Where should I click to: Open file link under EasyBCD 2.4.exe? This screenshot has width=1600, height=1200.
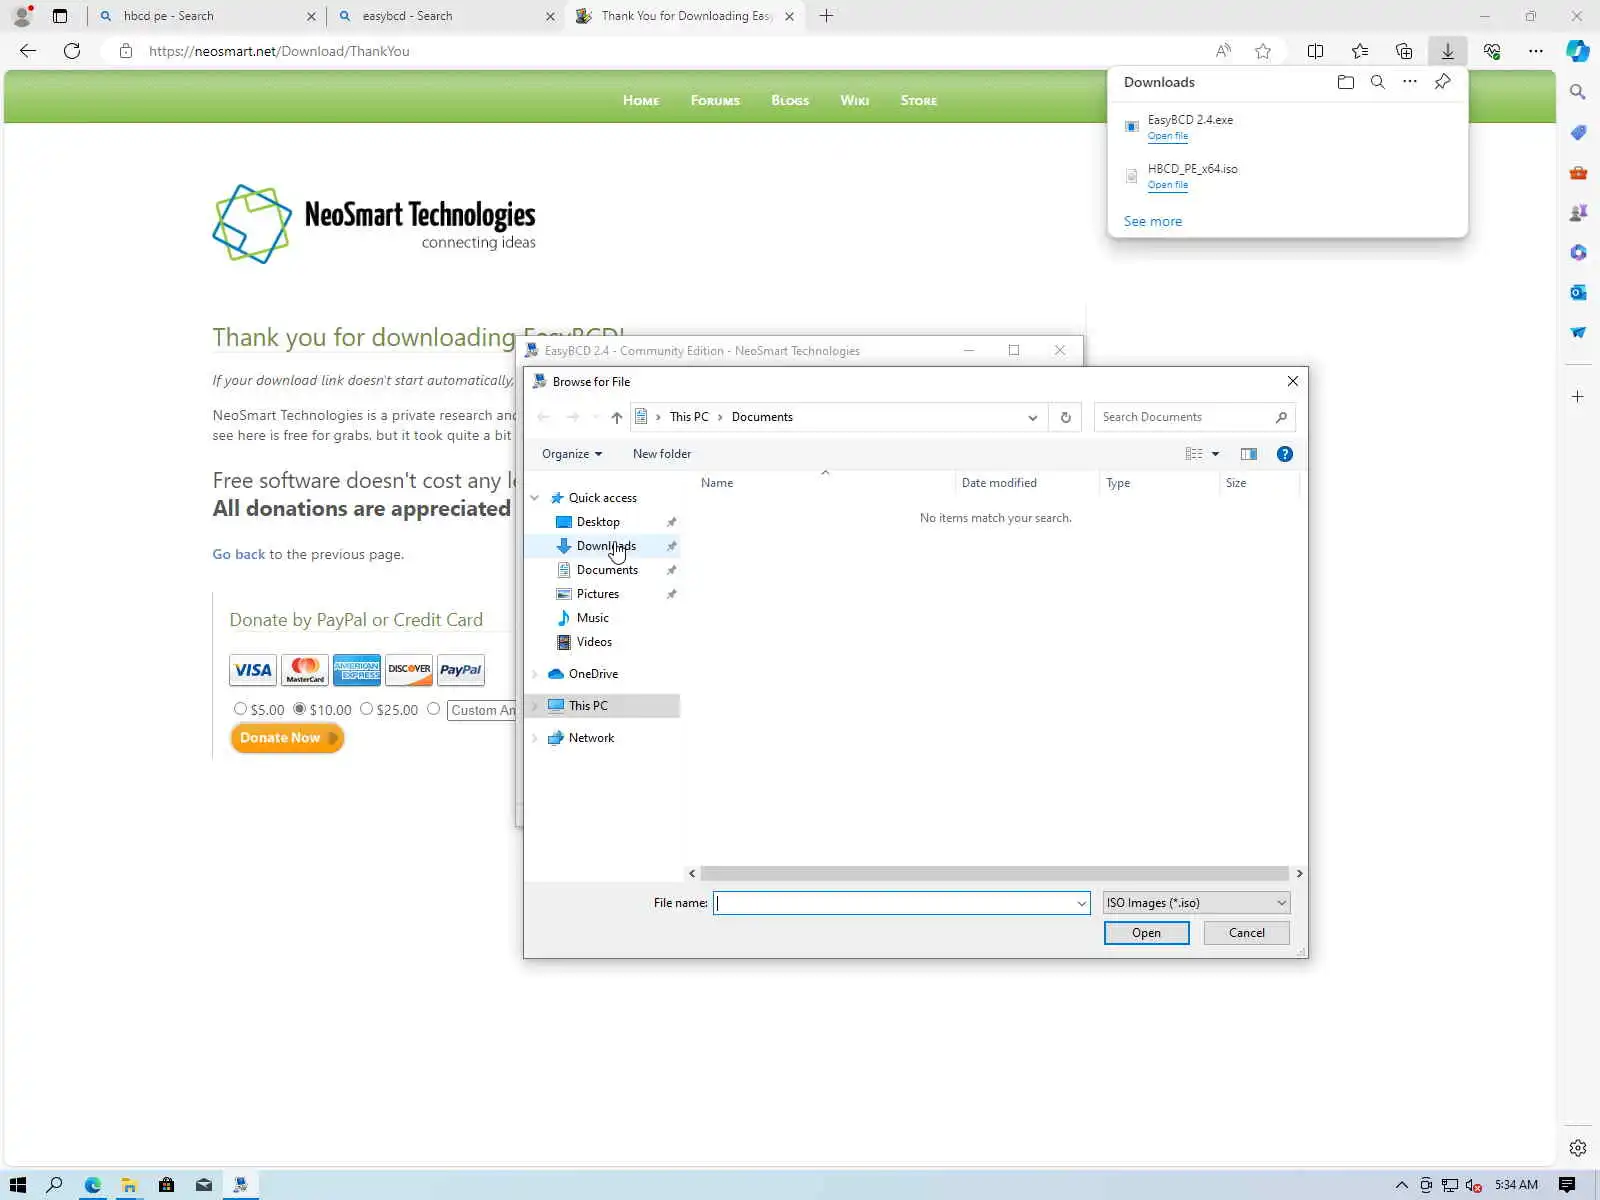1168,136
